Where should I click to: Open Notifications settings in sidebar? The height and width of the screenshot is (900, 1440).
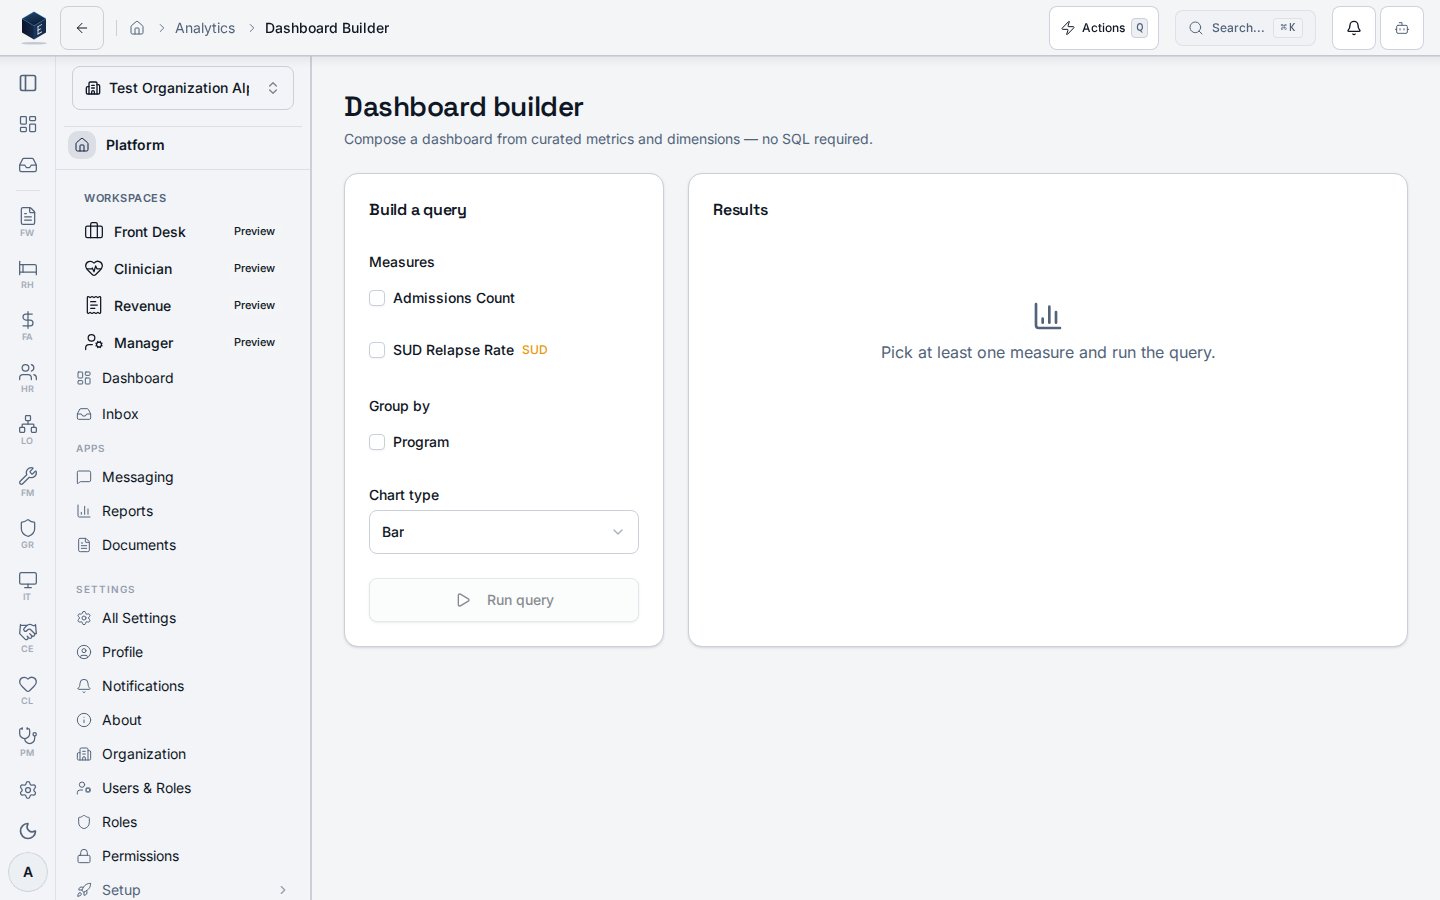coord(182,686)
